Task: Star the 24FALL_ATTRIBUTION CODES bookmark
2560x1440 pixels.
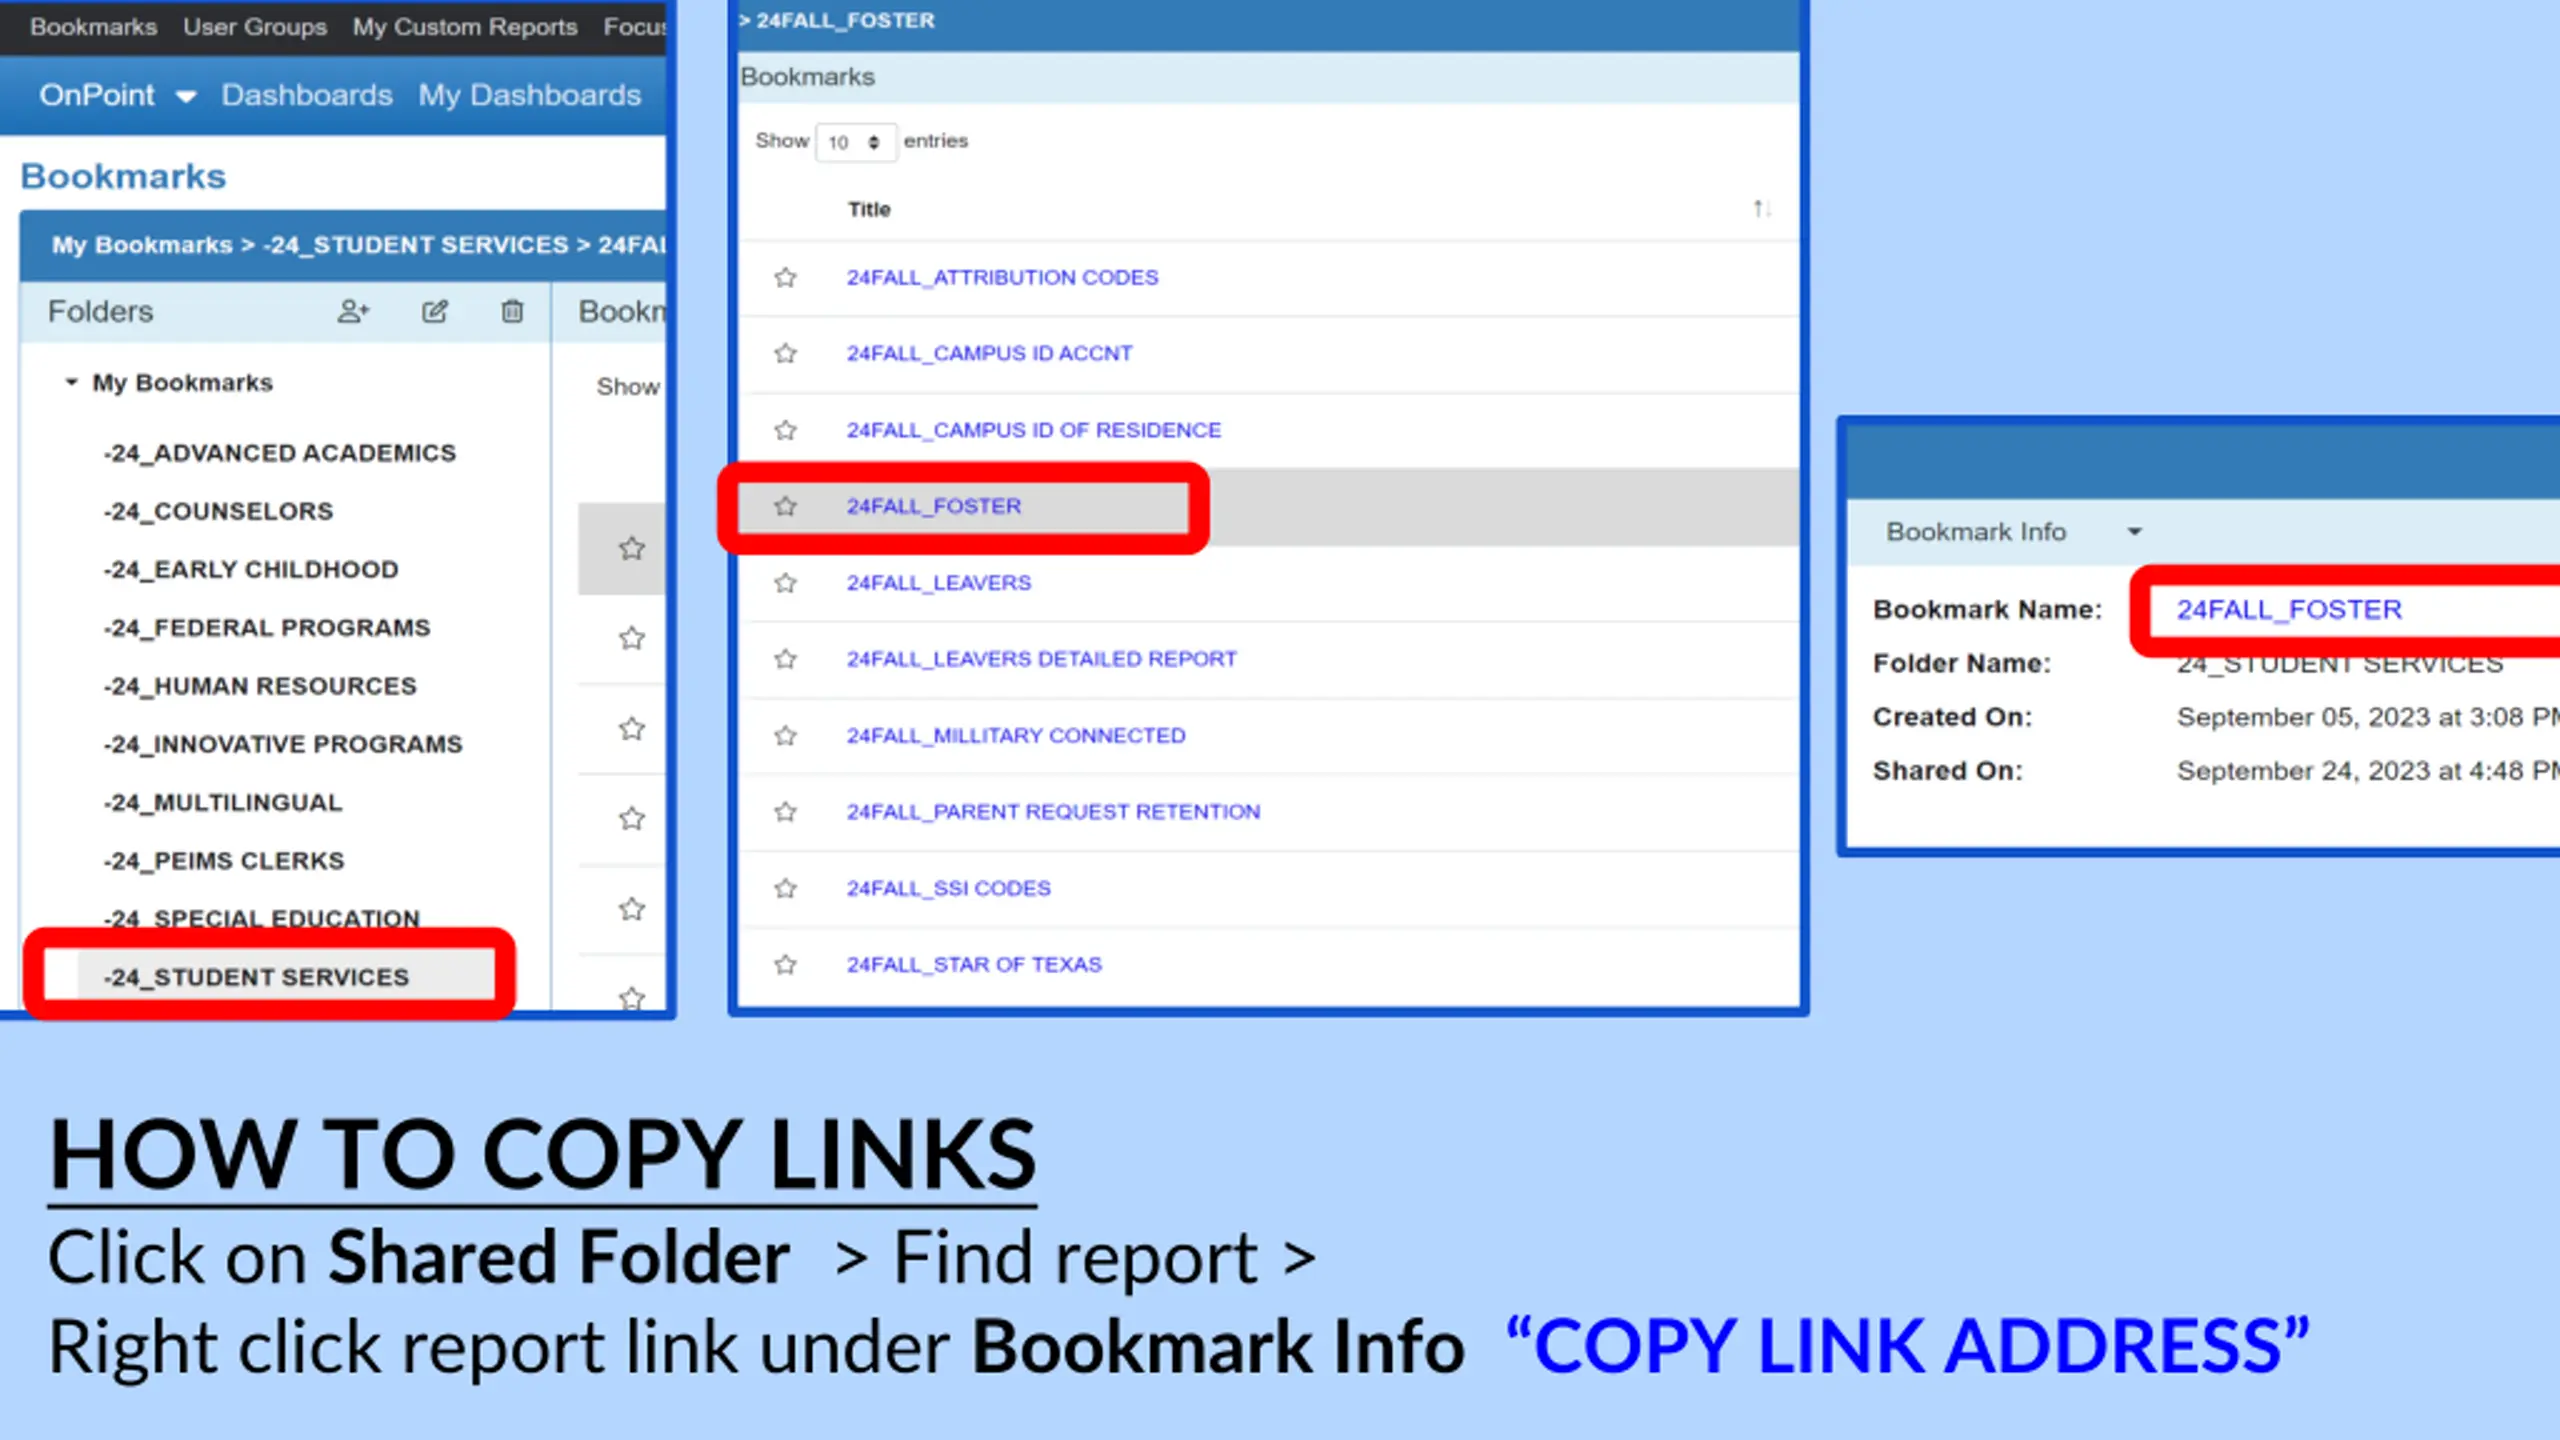Action: click(x=786, y=277)
